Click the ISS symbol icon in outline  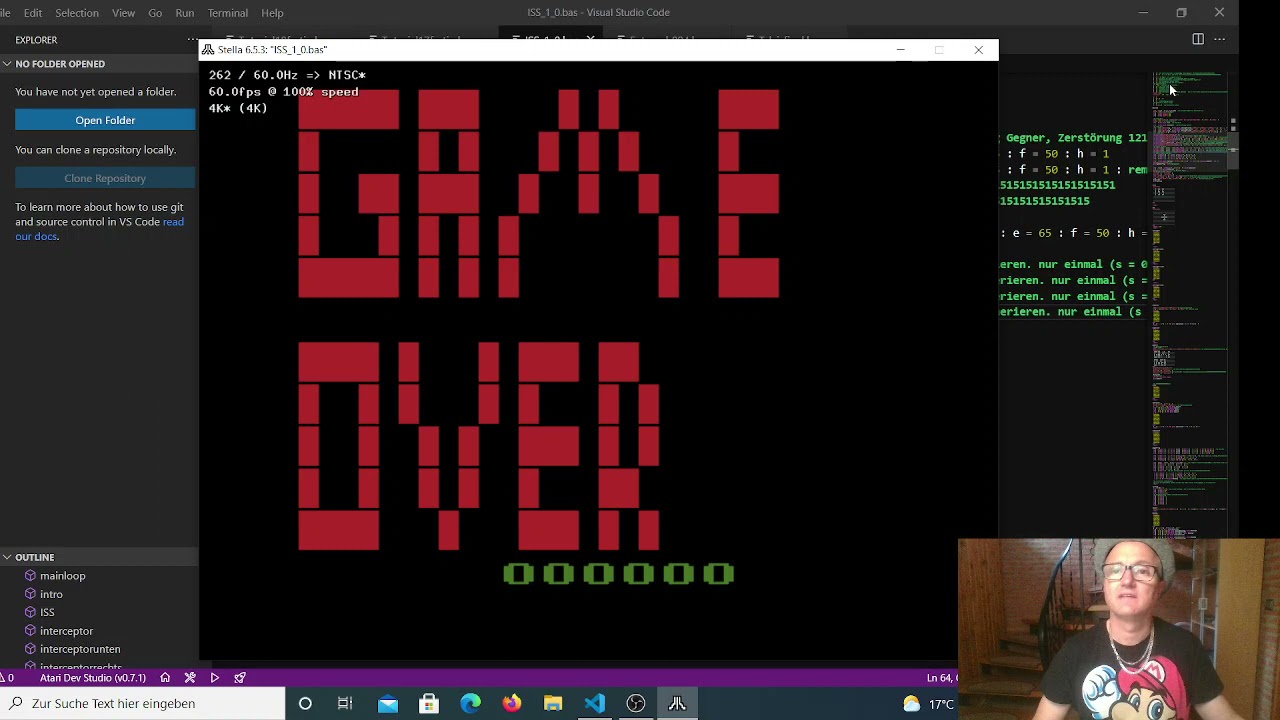pyautogui.click(x=30, y=612)
